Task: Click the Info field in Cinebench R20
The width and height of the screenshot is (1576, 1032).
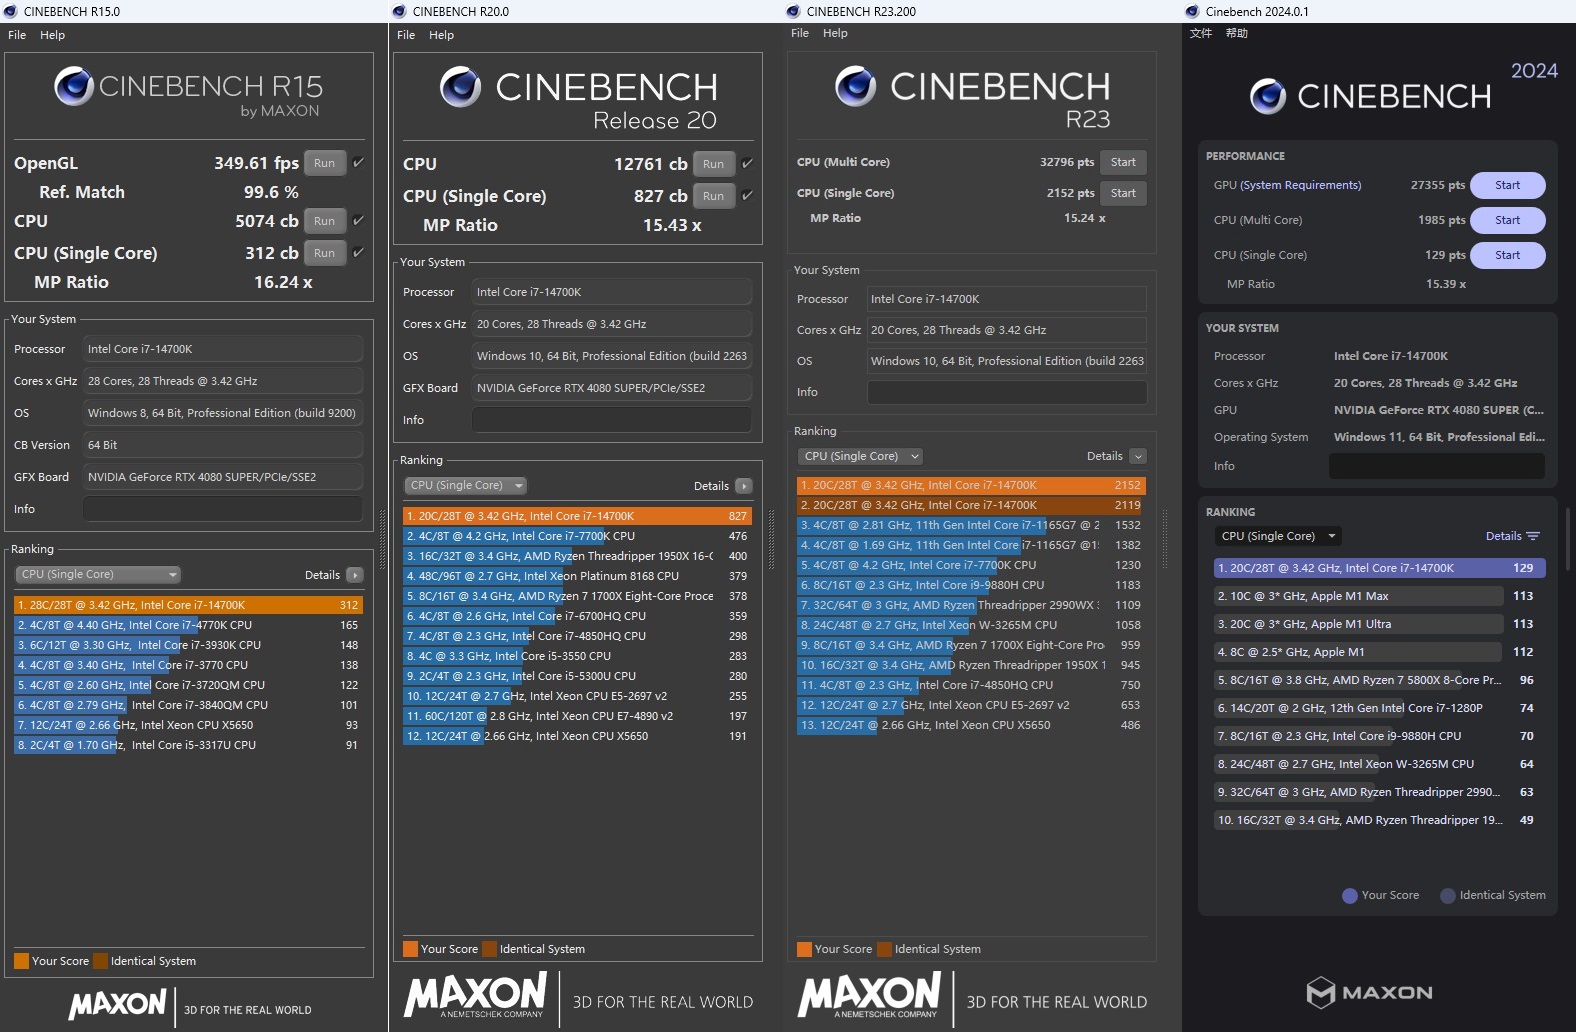Action: pyautogui.click(x=612, y=420)
